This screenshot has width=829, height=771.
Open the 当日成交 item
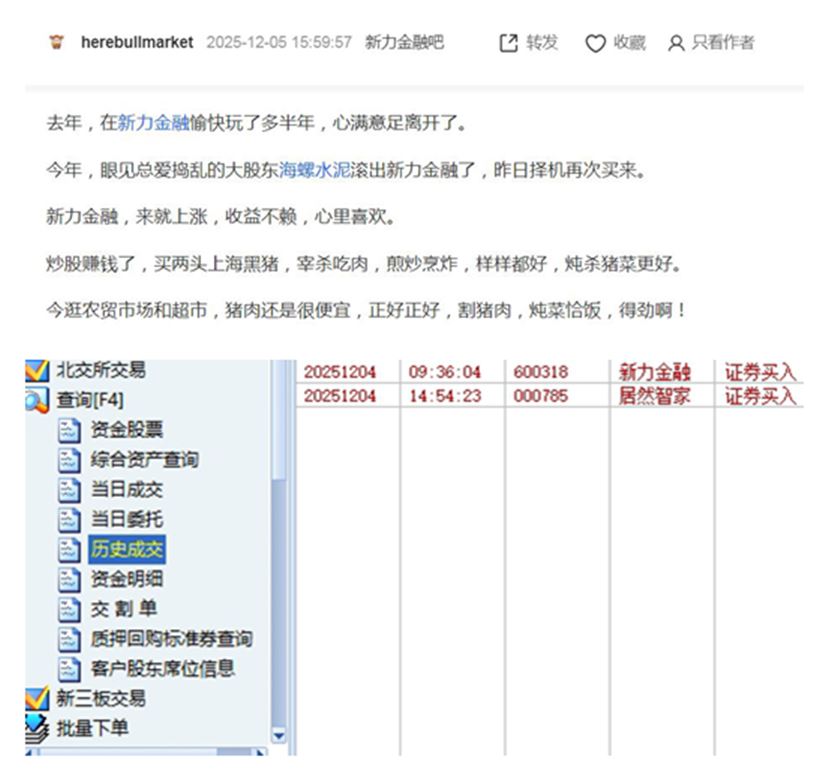(x=126, y=489)
